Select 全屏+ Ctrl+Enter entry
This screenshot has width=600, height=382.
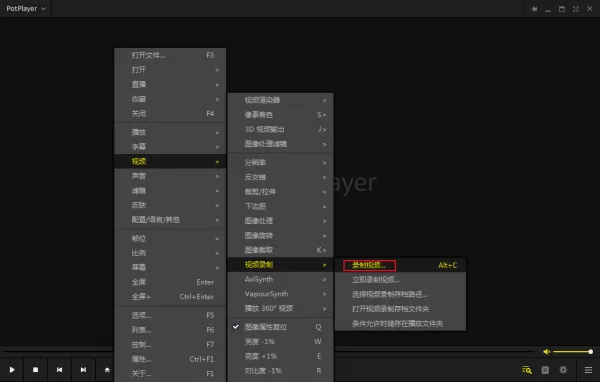170,297
